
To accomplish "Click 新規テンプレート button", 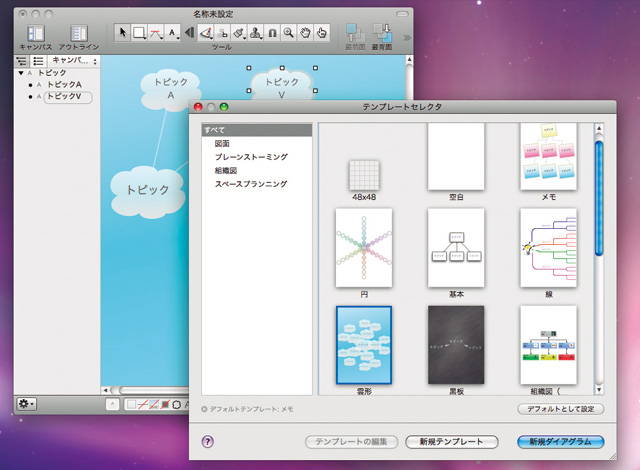I will pyautogui.click(x=451, y=442).
